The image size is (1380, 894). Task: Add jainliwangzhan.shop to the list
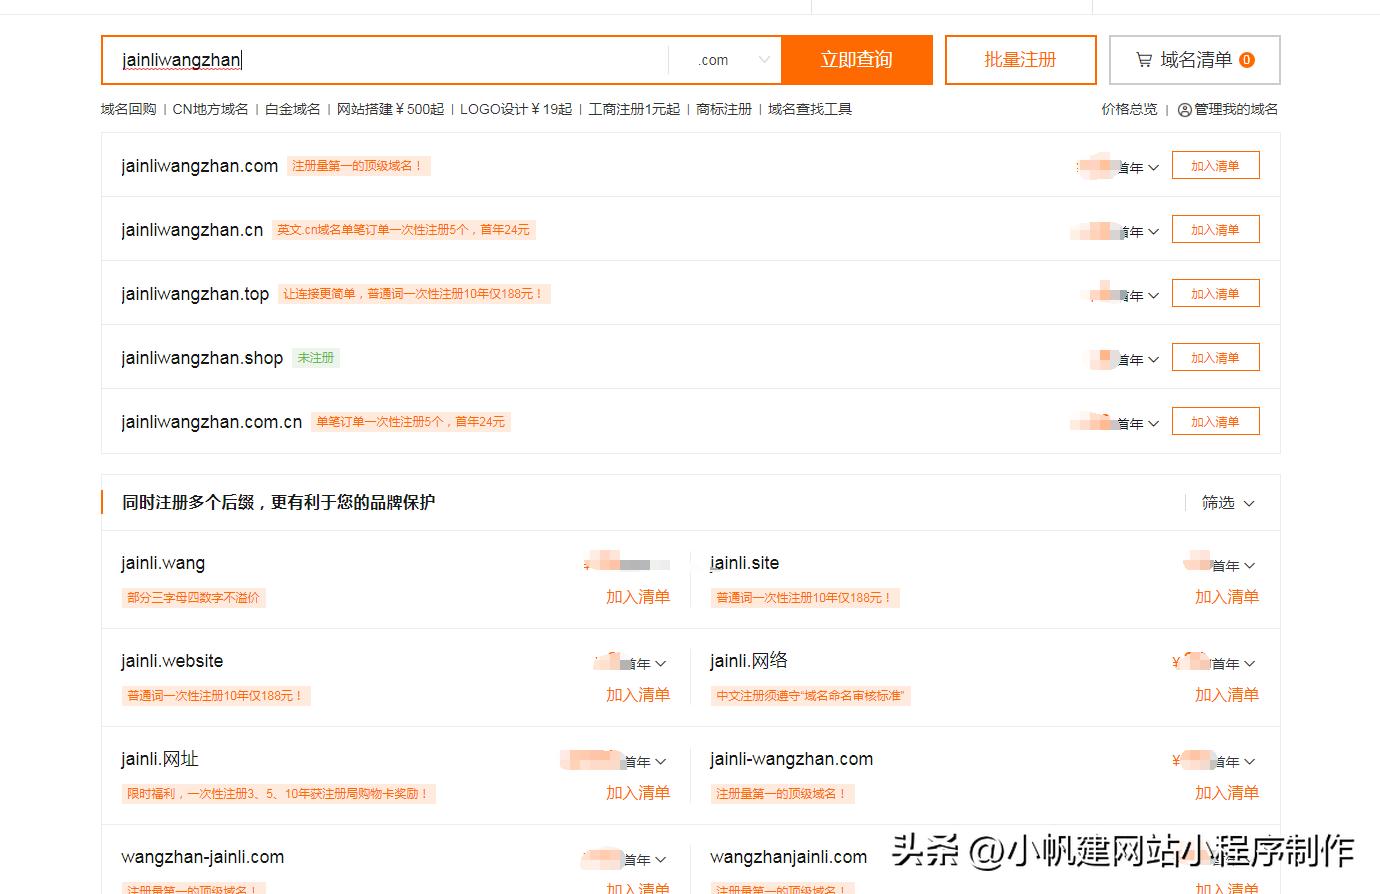(1215, 357)
